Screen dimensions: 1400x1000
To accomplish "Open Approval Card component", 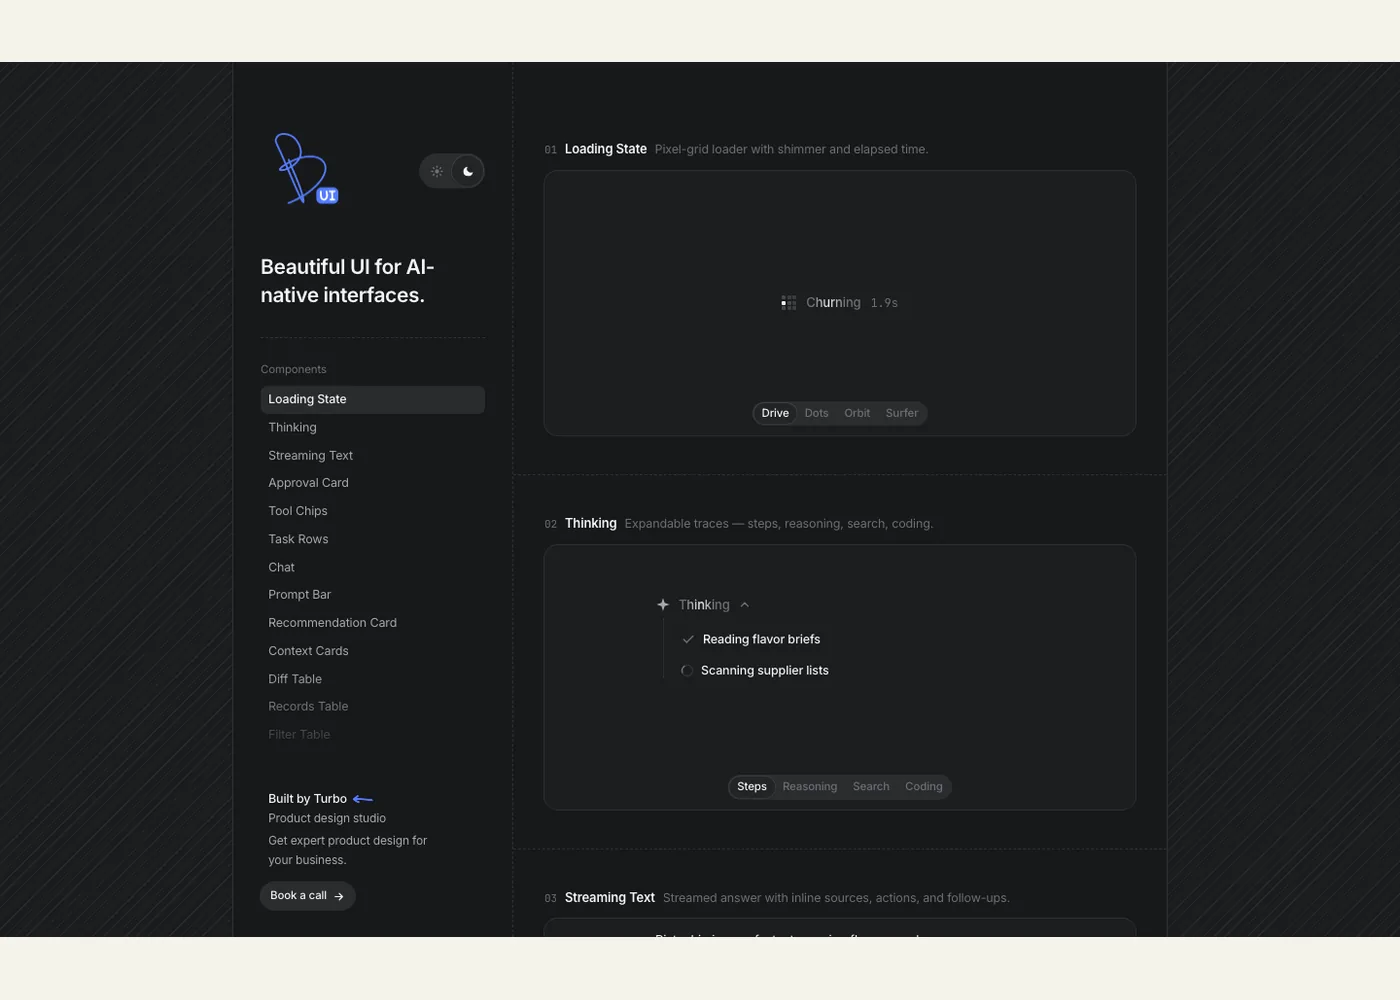I will (373, 483).
